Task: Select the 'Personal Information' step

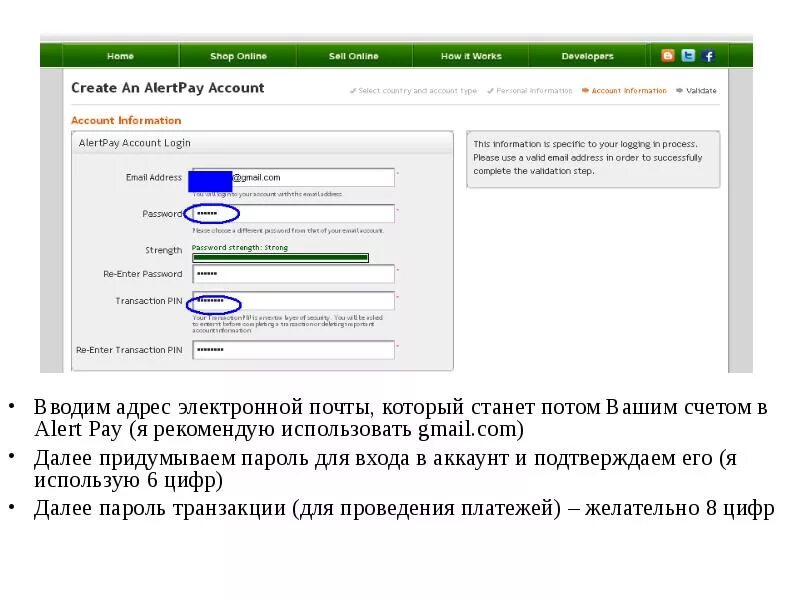Action: tap(530, 91)
